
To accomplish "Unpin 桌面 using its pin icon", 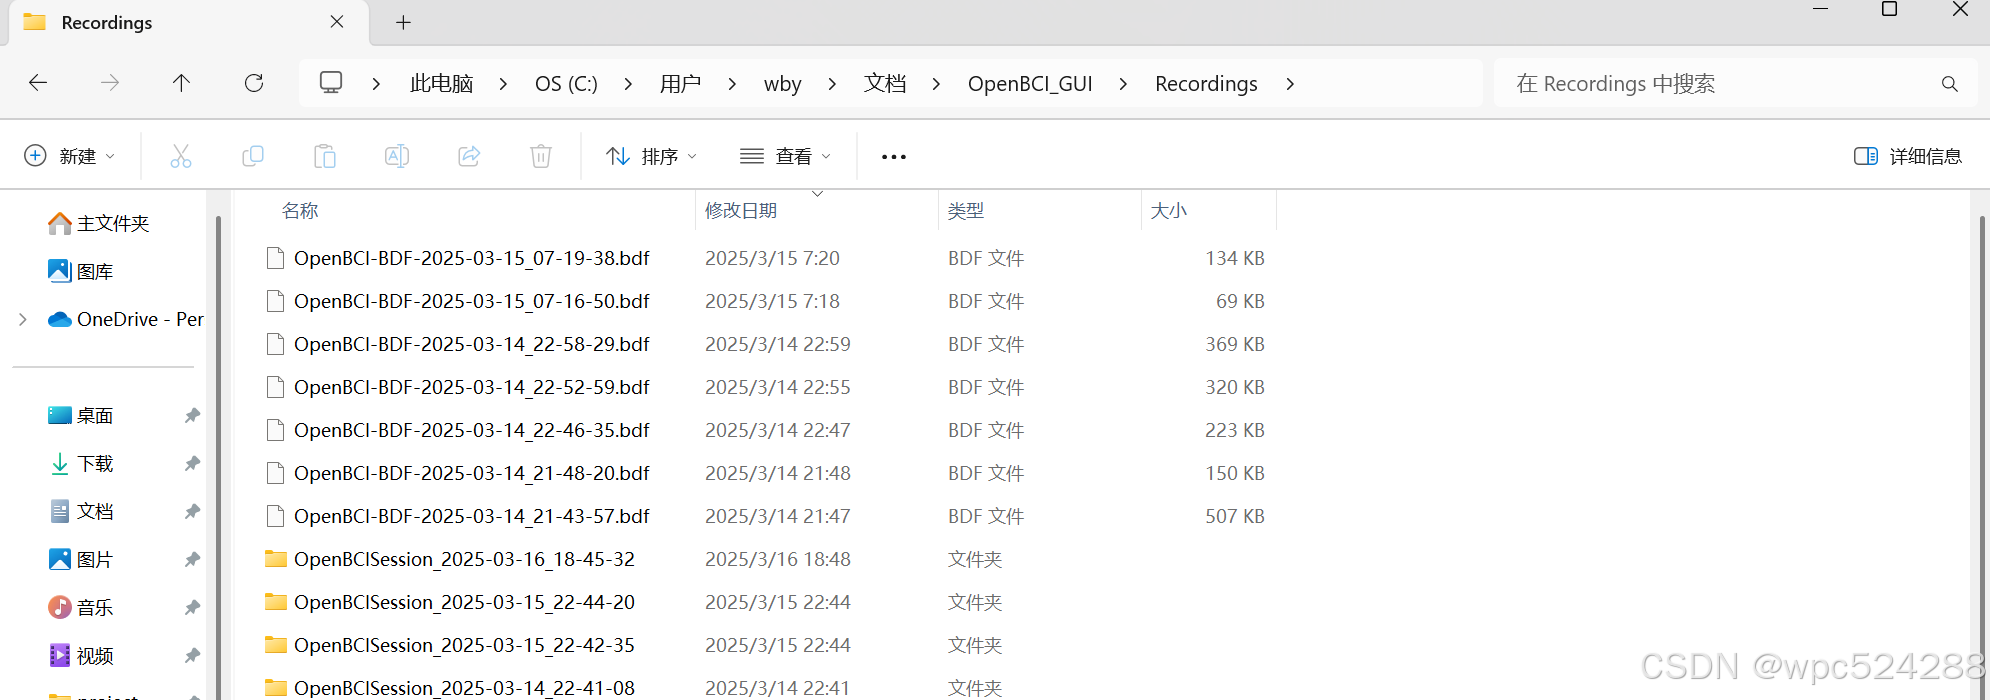I will (192, 415).
